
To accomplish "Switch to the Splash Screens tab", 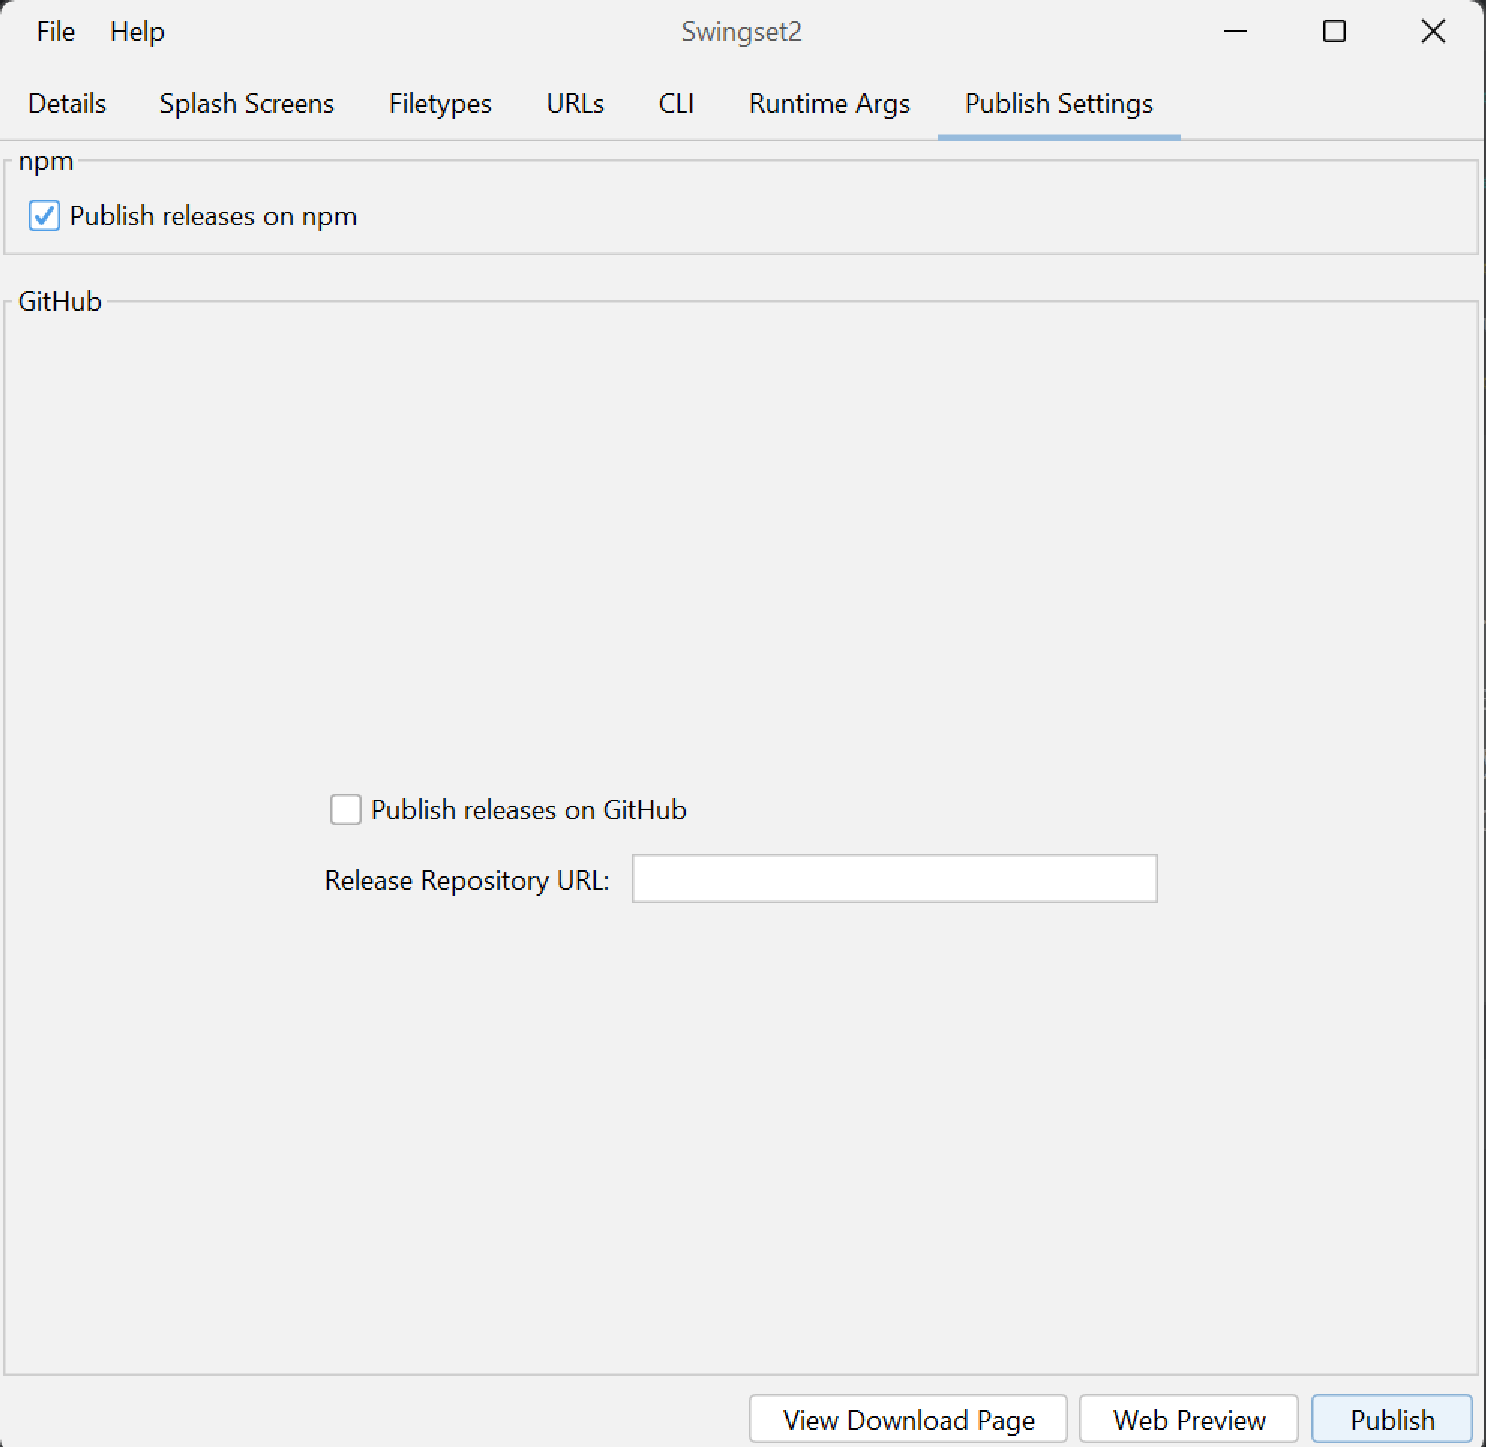I will coord(246,103).
